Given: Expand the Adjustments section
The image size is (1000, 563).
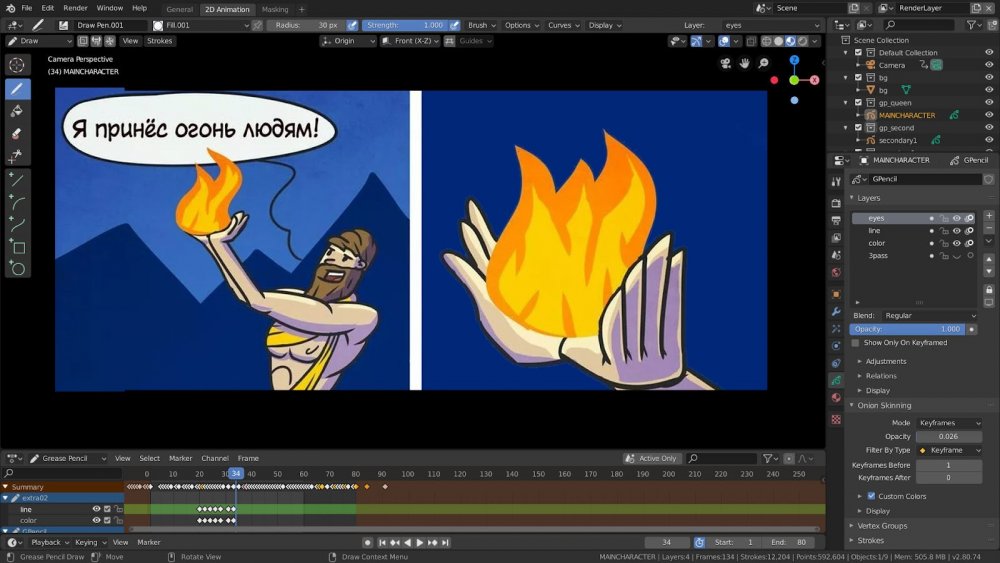Looking at the screenshot, I should tap(885, 361).
